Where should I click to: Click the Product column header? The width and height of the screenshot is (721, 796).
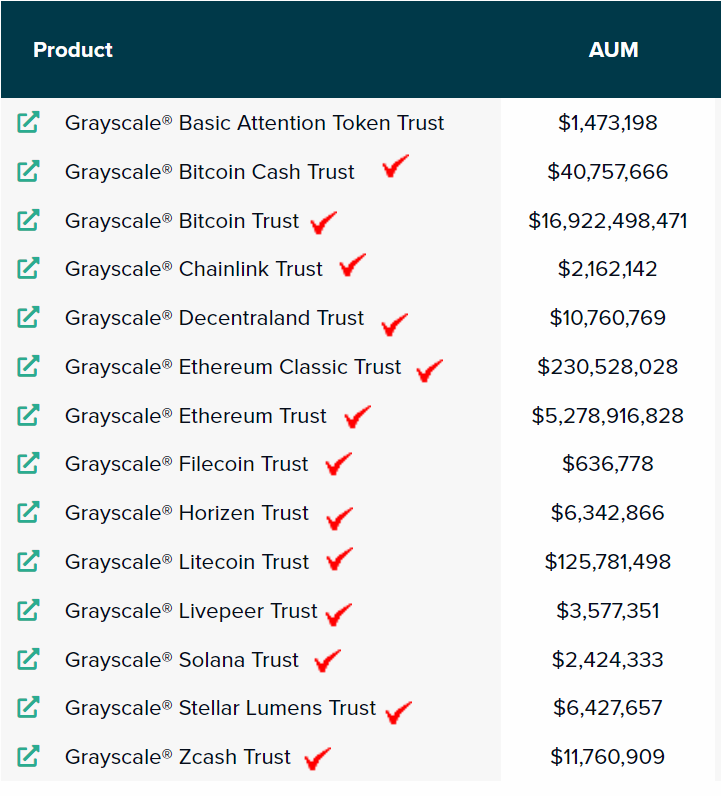(73, 50)
